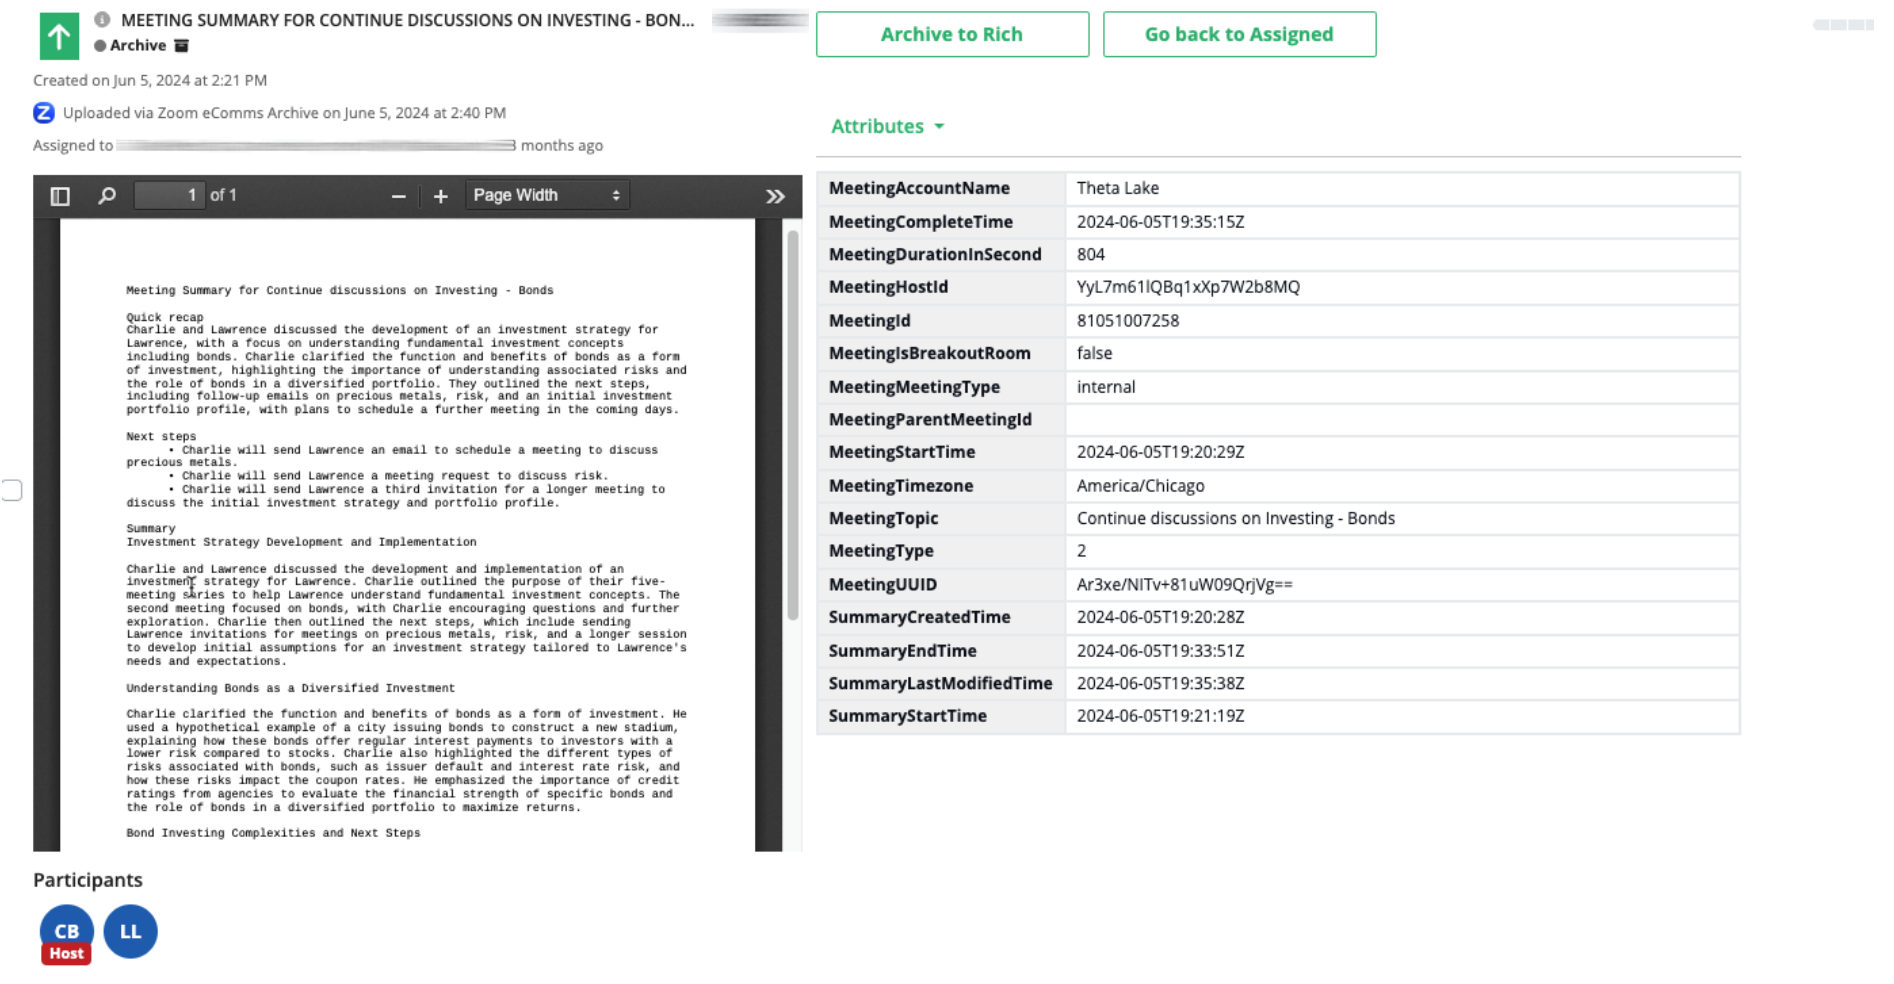
Task: Zoom out with the minus button
Action: pos(398,196)
